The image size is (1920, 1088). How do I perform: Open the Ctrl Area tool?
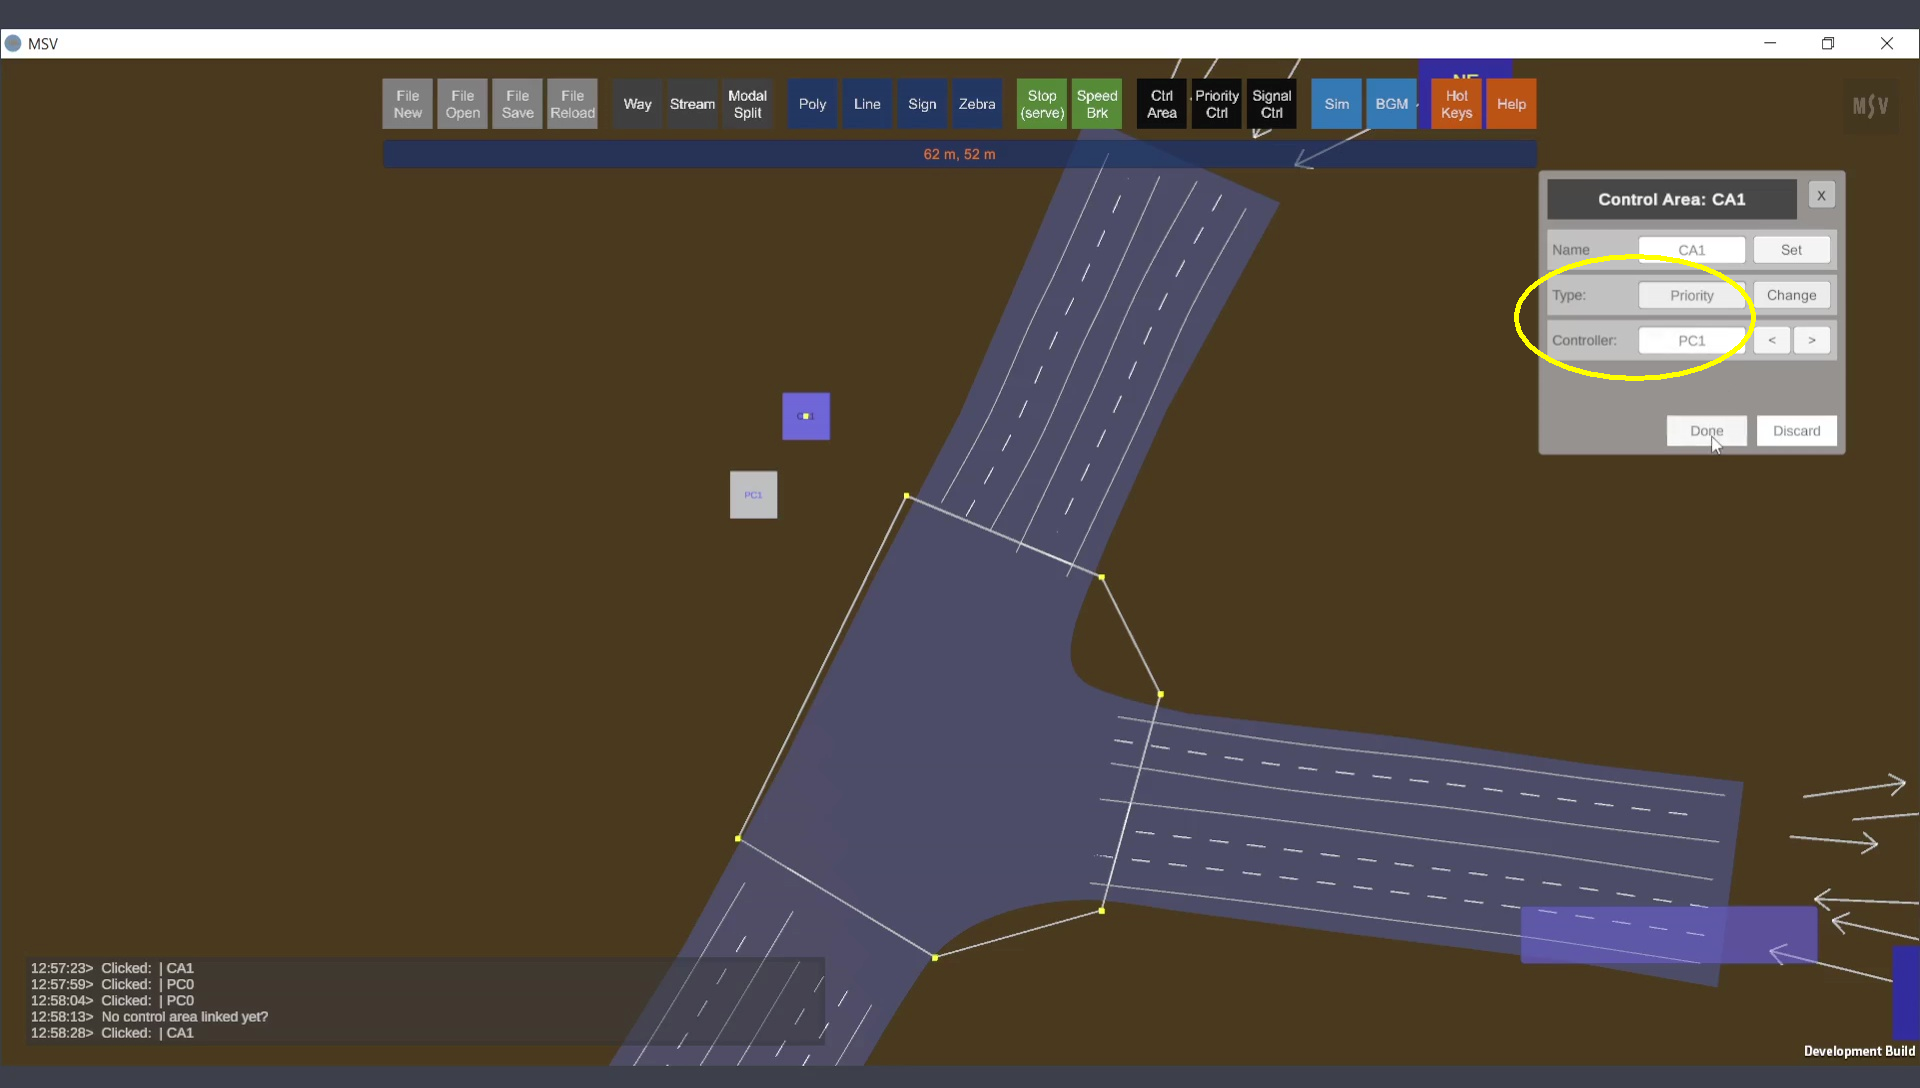[1161, 104]
